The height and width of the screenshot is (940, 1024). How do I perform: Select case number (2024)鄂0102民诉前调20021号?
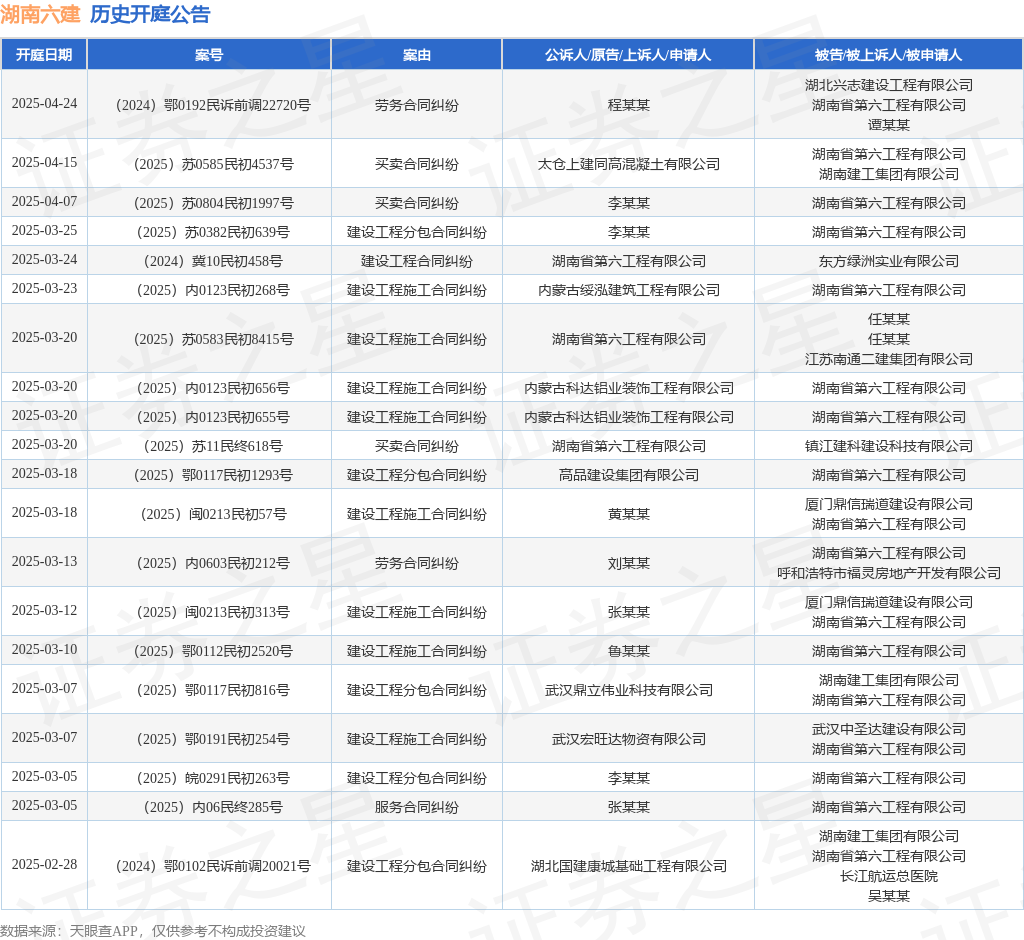(x=213, y=866)
